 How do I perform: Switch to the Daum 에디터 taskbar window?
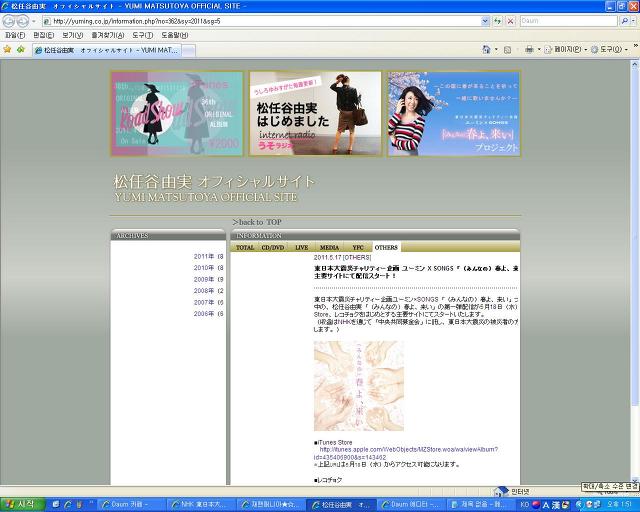click(410, 505)
